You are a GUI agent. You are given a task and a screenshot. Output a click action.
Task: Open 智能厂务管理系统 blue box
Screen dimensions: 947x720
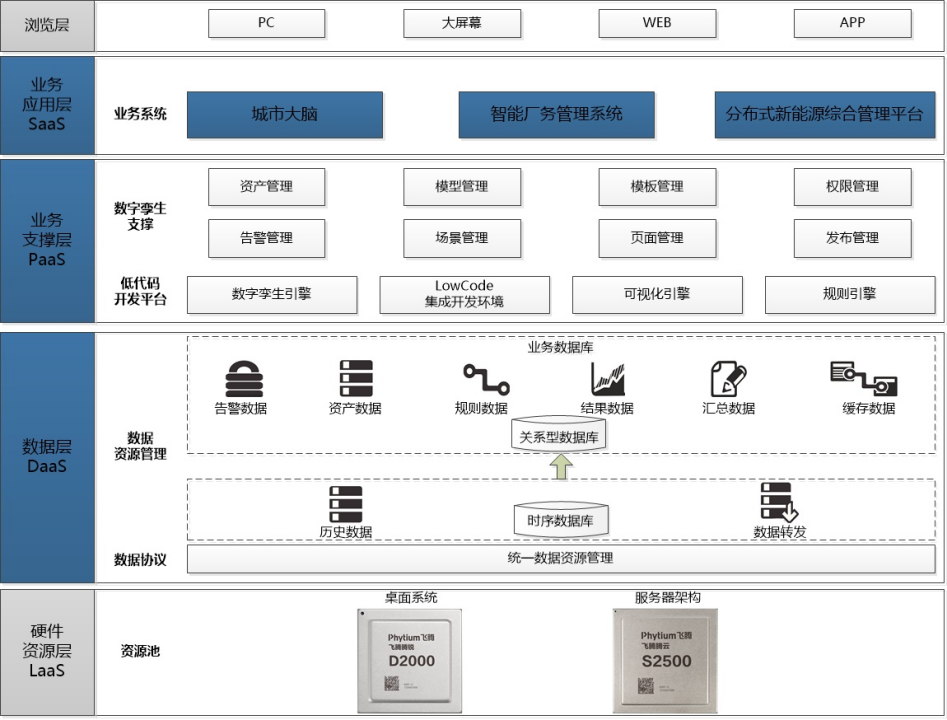coord(556,115)
